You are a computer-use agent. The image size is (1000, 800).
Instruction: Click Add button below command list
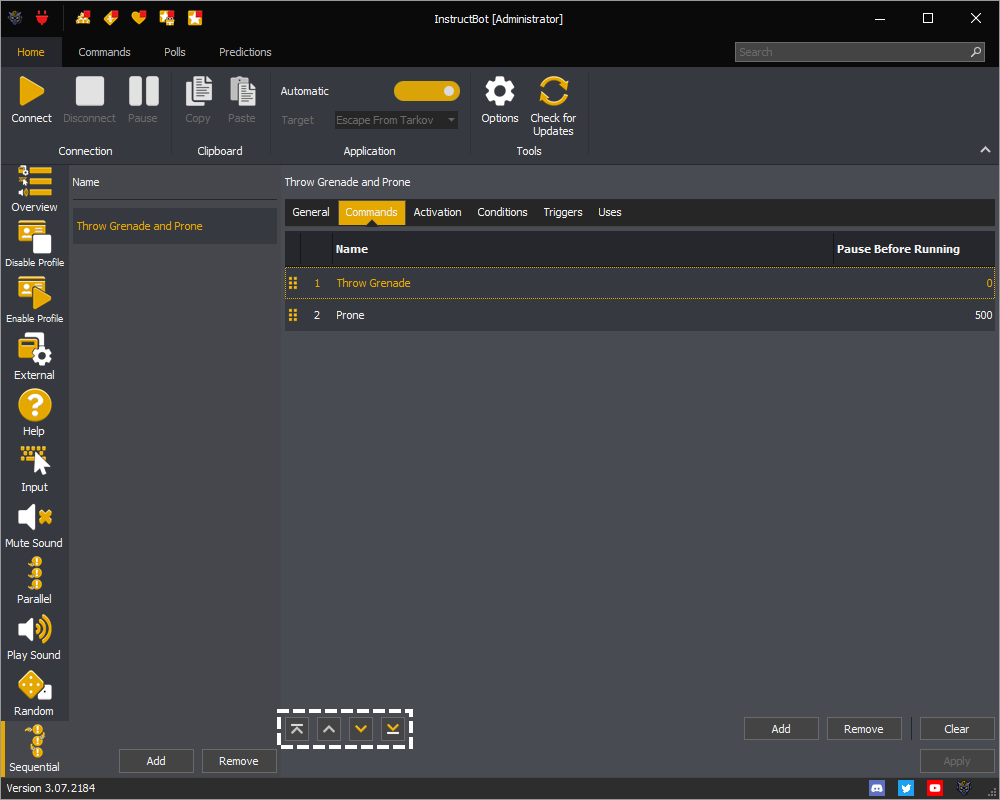pyautogui.click(x=156, y=761)
